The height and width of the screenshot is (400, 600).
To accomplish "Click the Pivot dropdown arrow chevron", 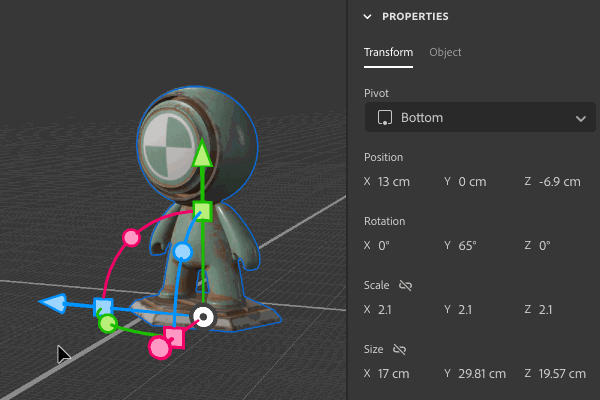I will pos(580,119).
